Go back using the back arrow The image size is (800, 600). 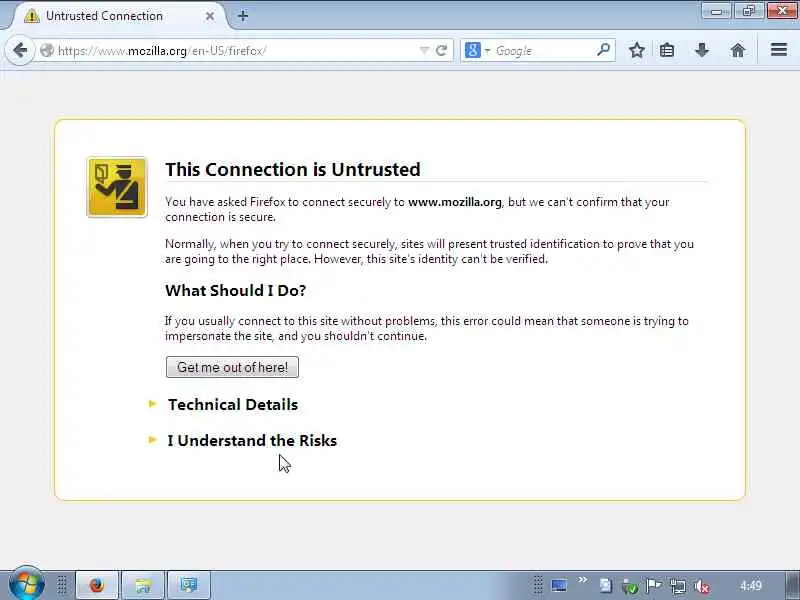(20, 50)
